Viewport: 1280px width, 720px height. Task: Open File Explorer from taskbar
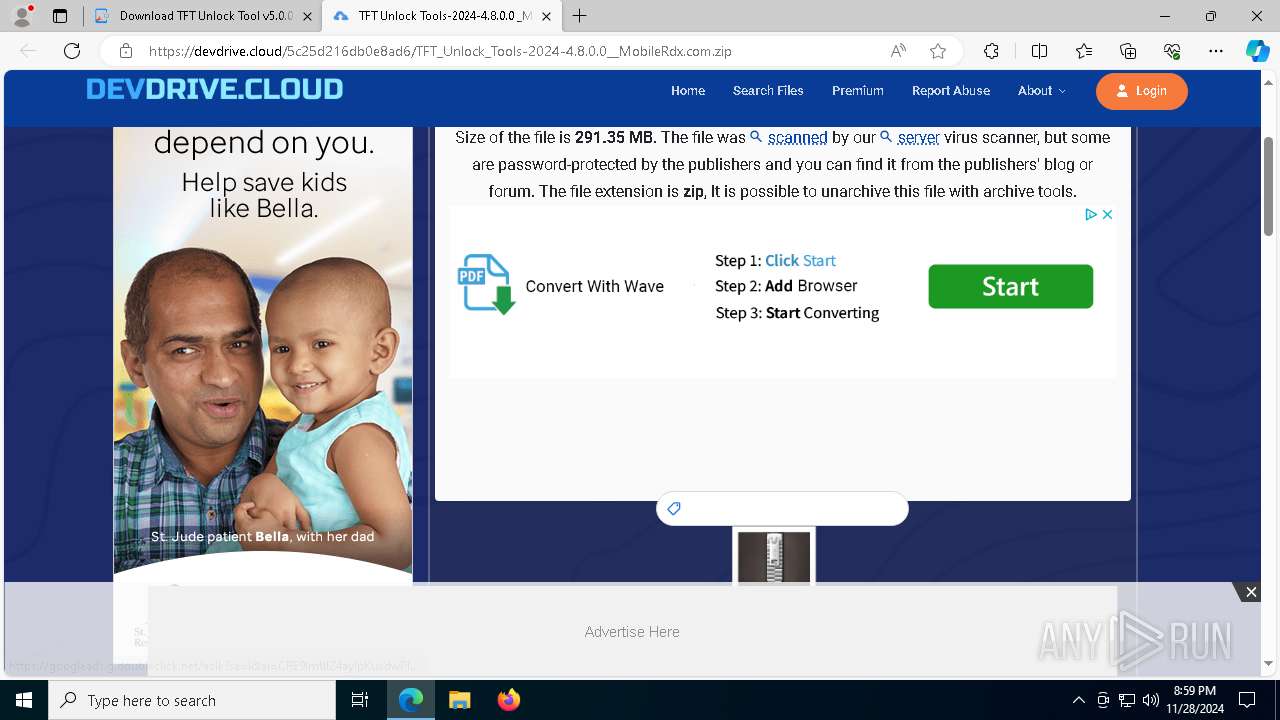459,700
